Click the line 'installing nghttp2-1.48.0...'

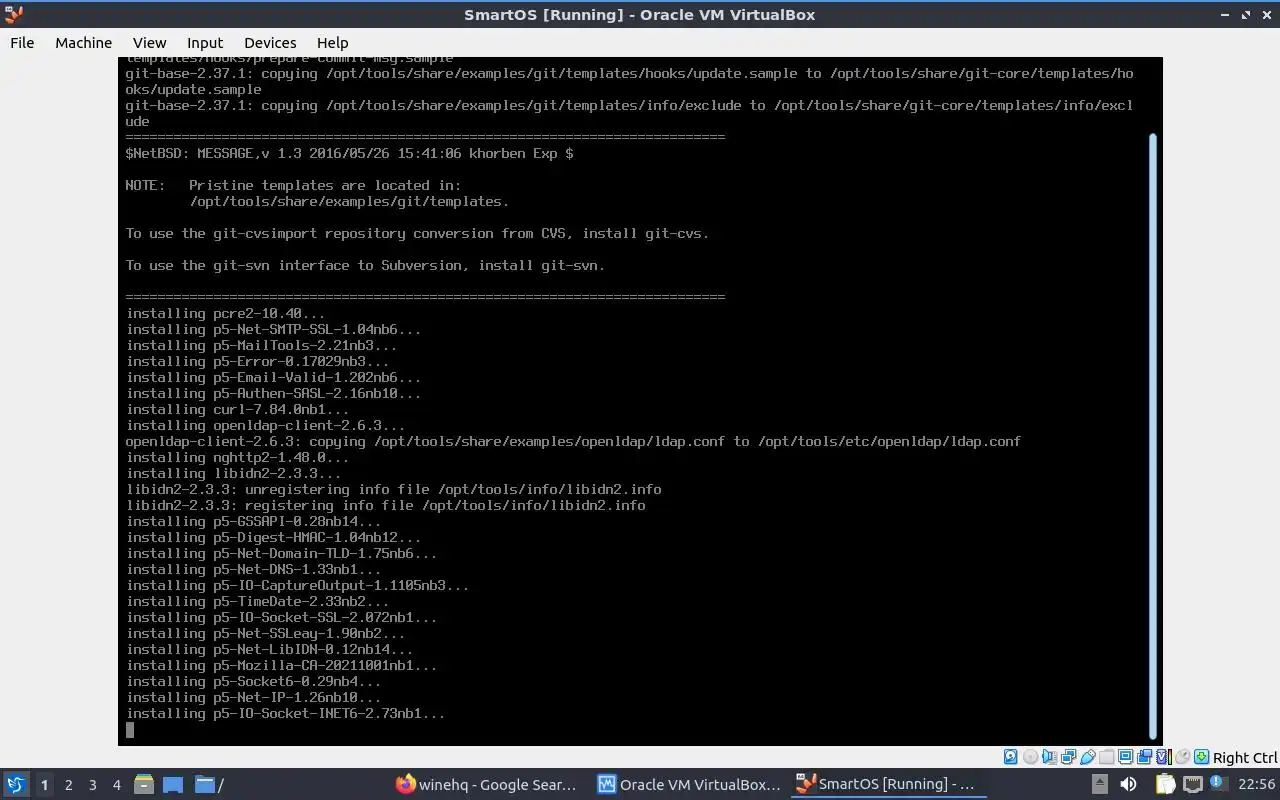click(x=237, y=457)
